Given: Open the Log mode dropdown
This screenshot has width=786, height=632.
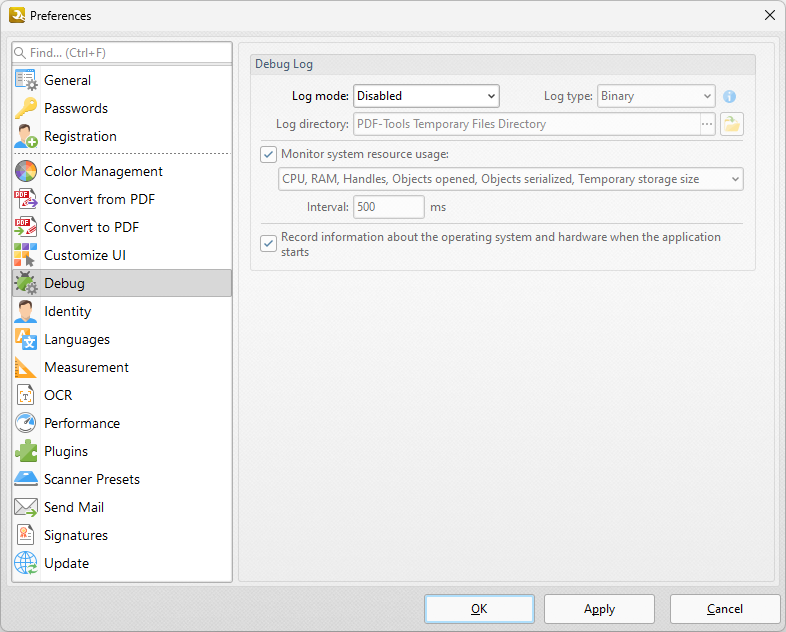Looking at the screenshot, I should coord(426,96).
